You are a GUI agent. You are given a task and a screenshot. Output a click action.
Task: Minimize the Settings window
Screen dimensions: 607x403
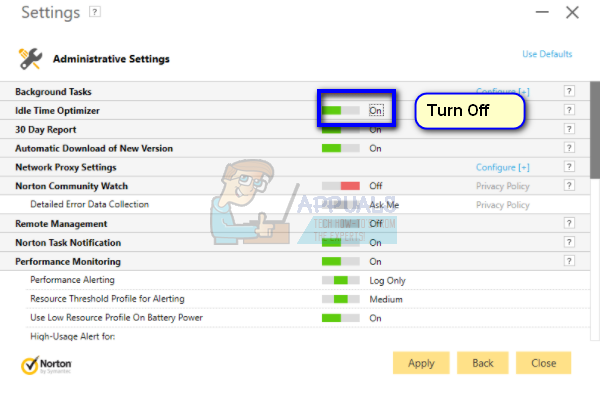click(x=542, y=12)
